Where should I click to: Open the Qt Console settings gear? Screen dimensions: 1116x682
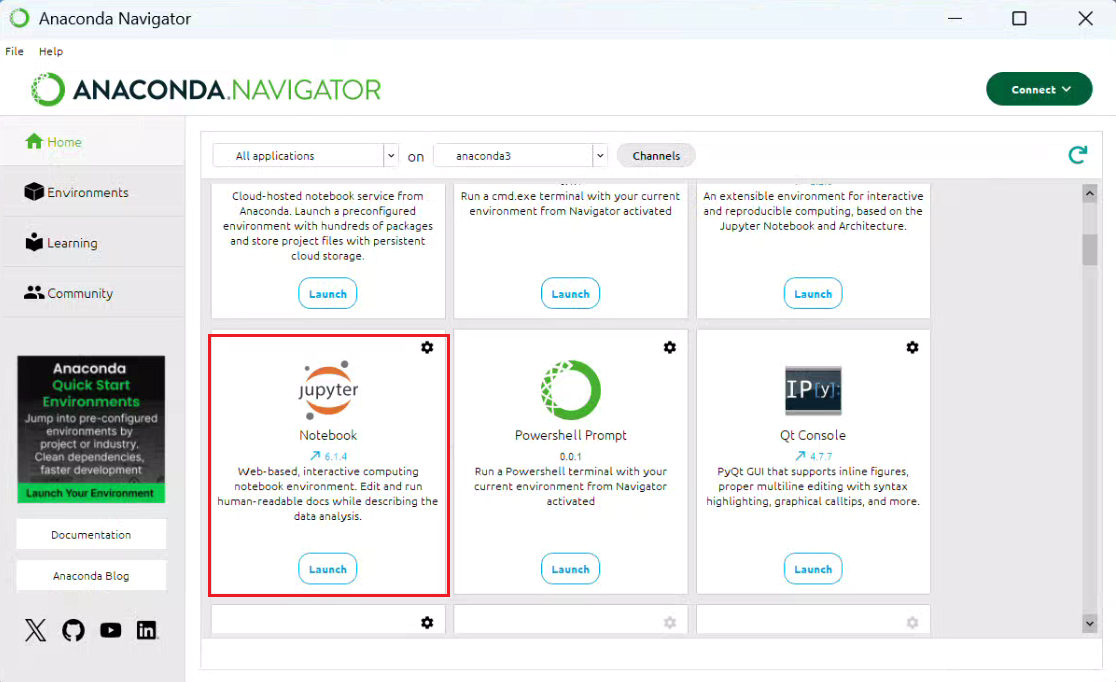tap(912, 347)
